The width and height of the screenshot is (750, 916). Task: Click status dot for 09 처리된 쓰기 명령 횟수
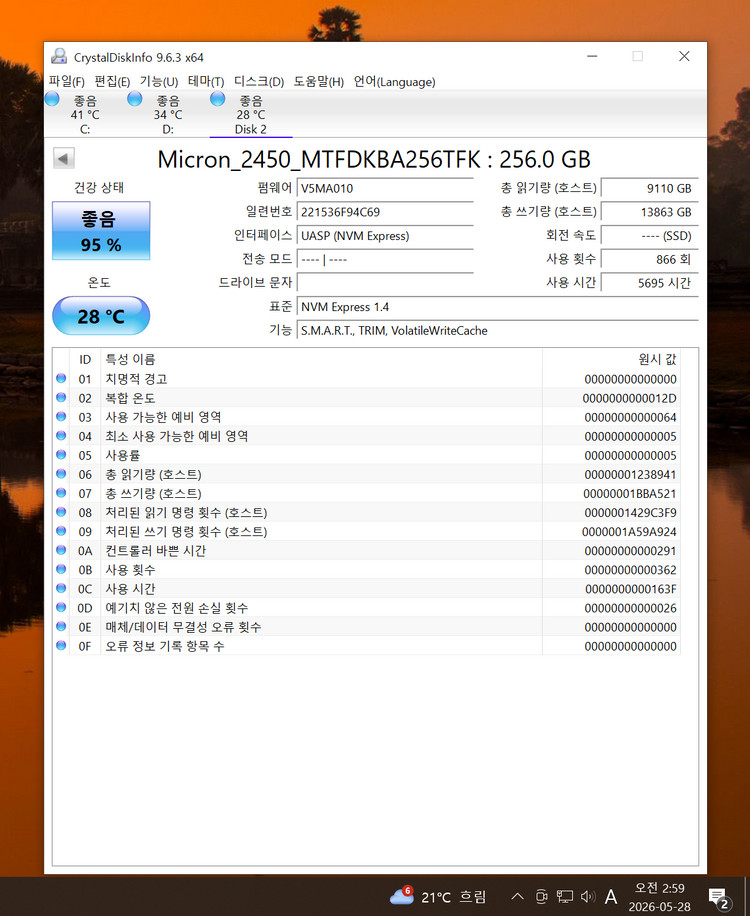61,531
